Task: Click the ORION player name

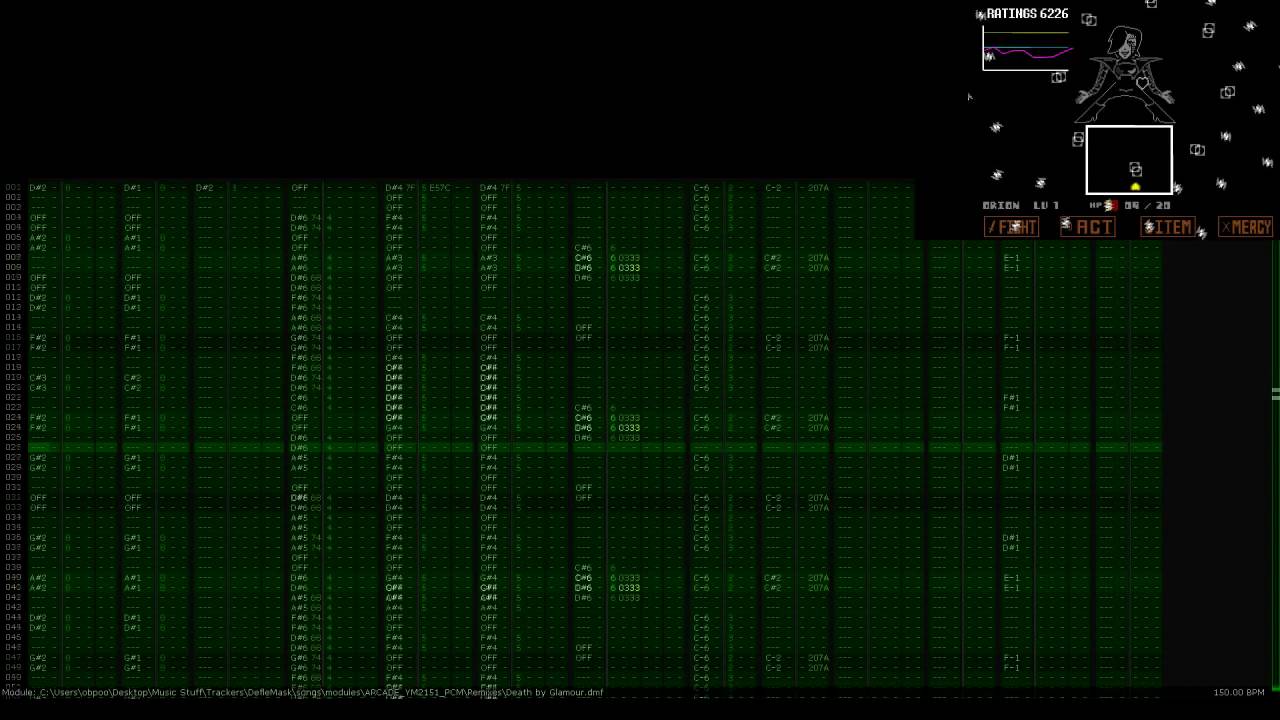Action: point(1001,205)
